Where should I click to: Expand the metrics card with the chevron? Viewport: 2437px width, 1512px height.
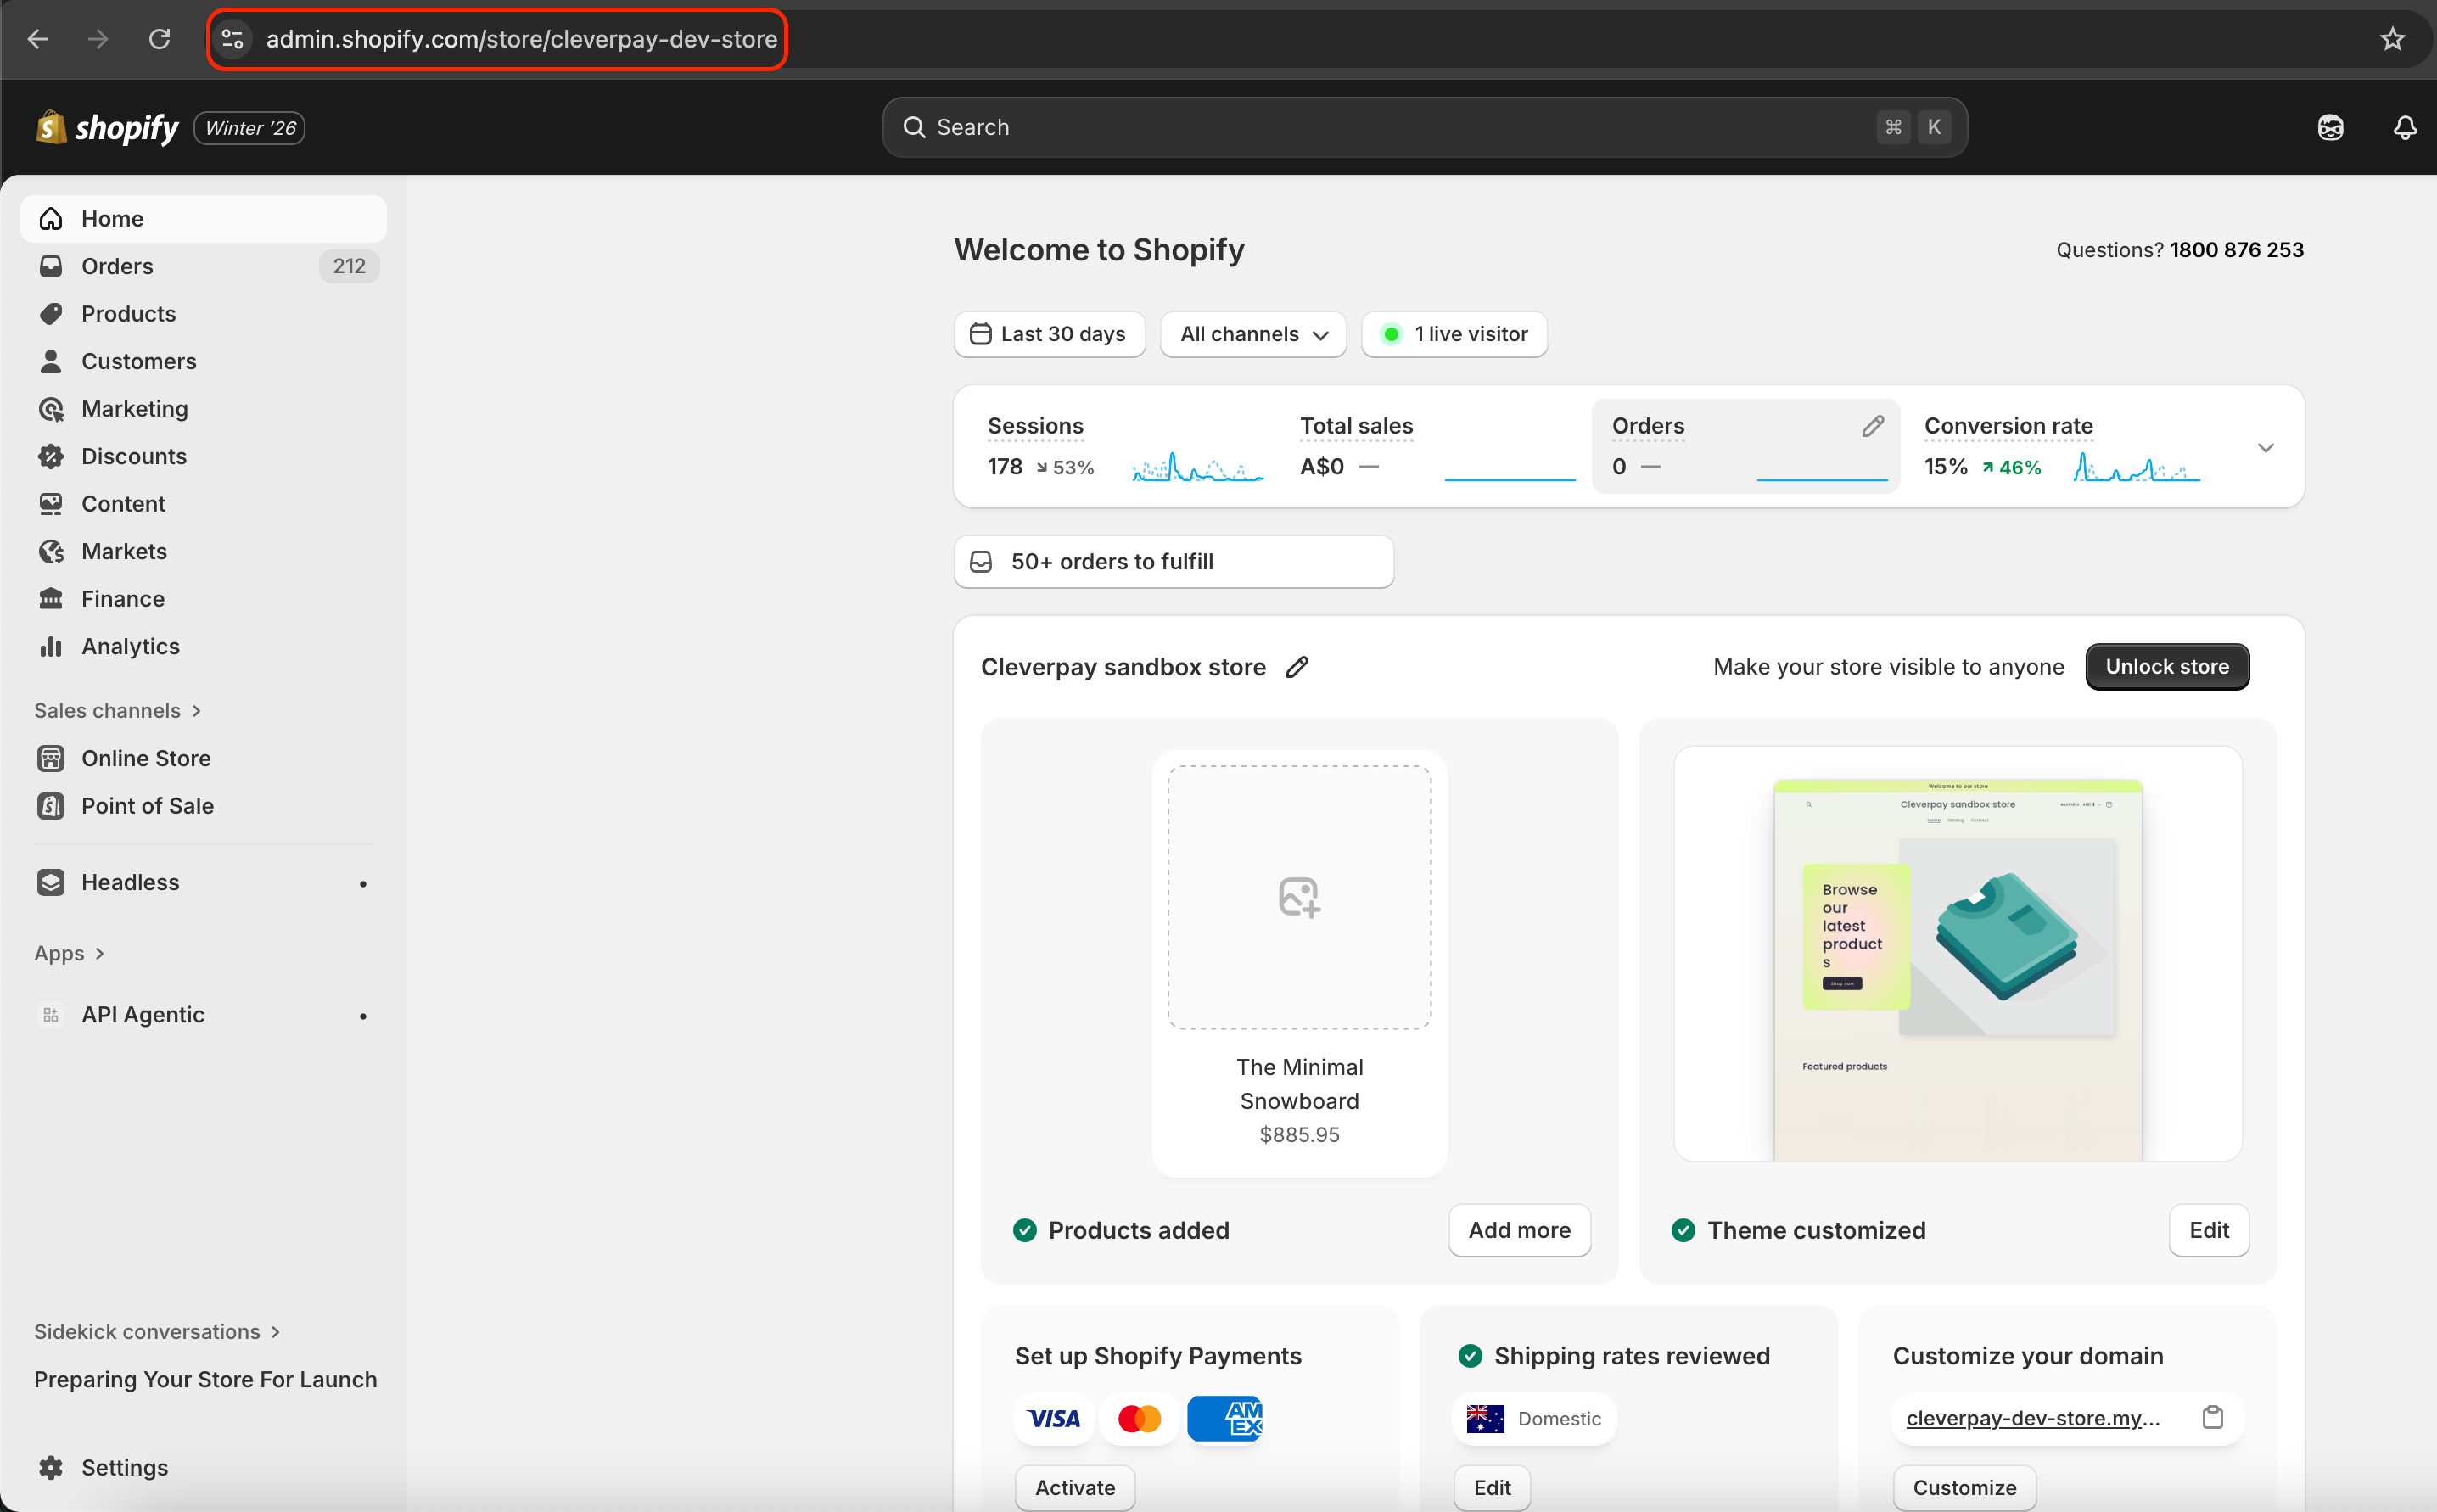(x=2265, y=447)
